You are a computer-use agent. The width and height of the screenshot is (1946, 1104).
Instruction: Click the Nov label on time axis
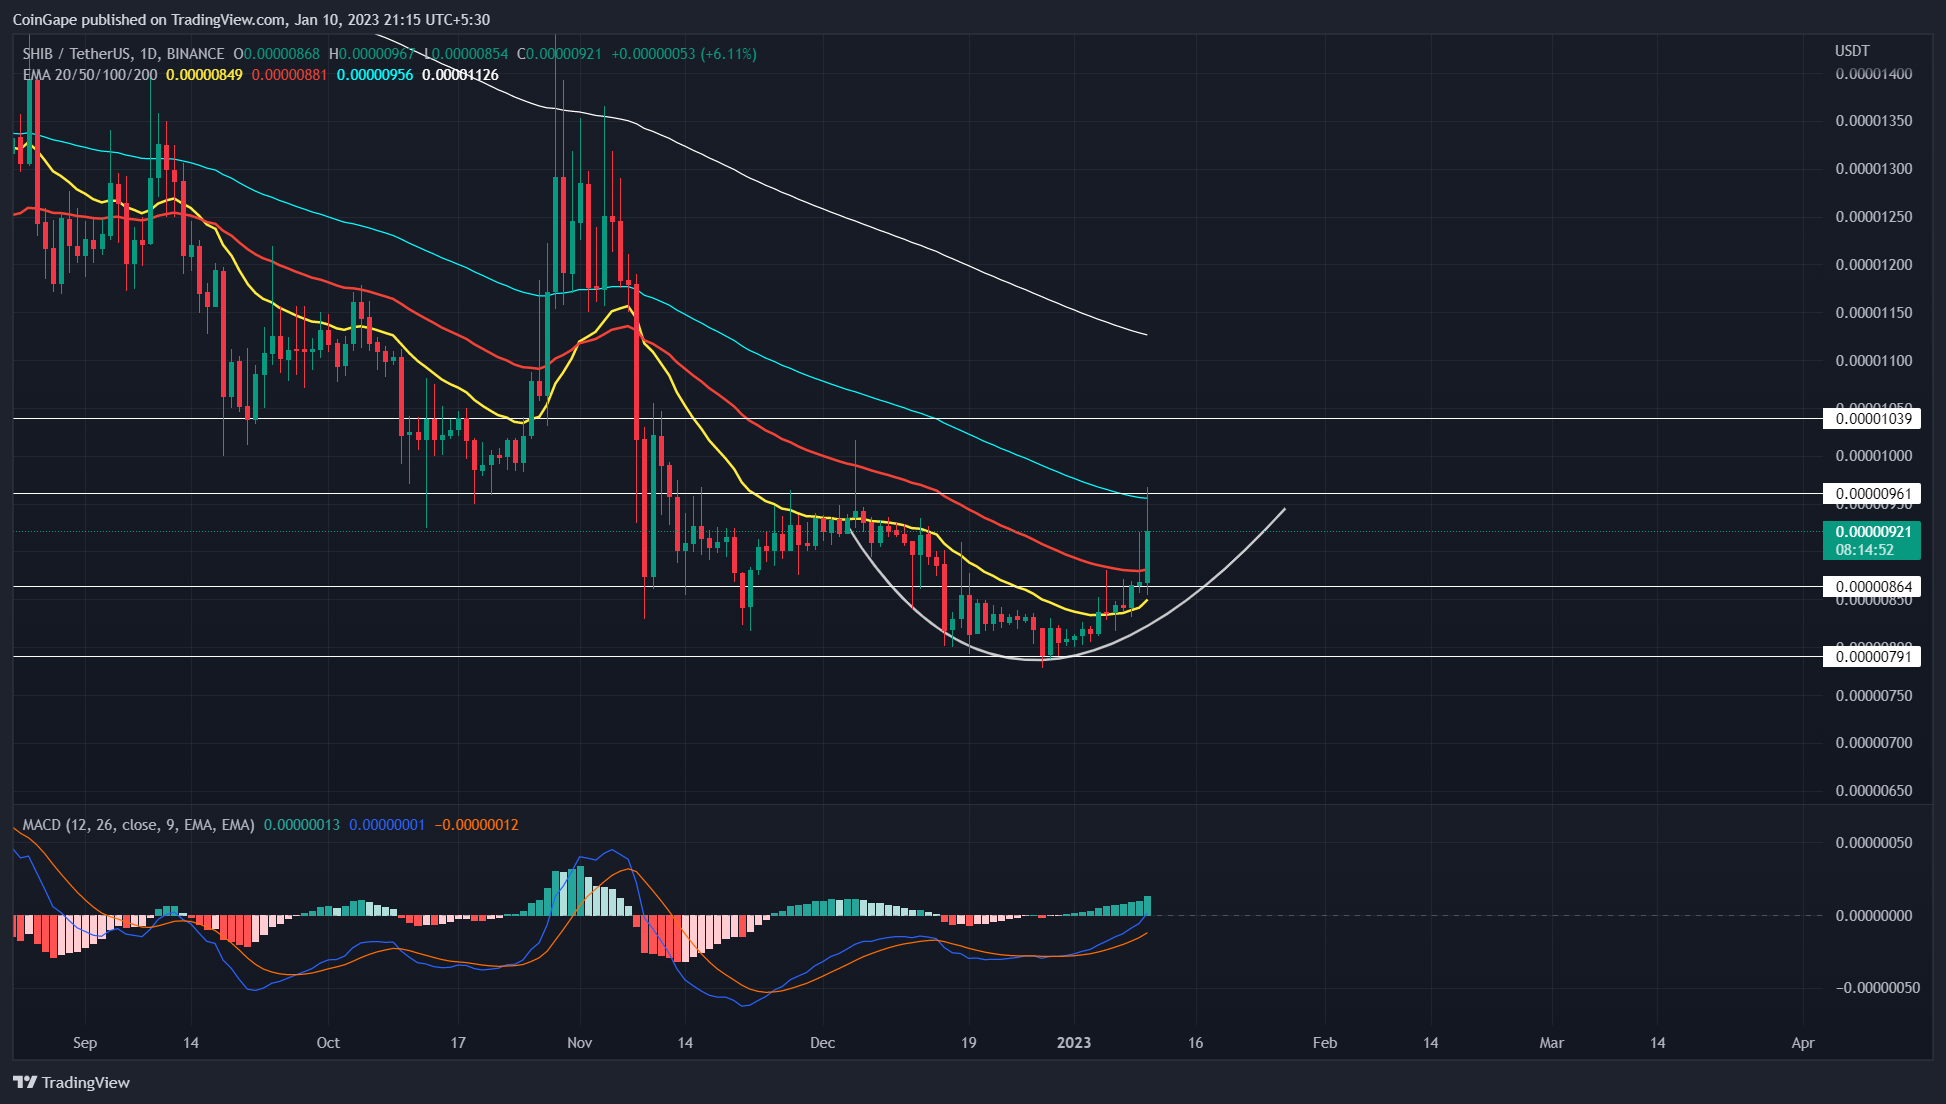click(x=580, y=1043)
